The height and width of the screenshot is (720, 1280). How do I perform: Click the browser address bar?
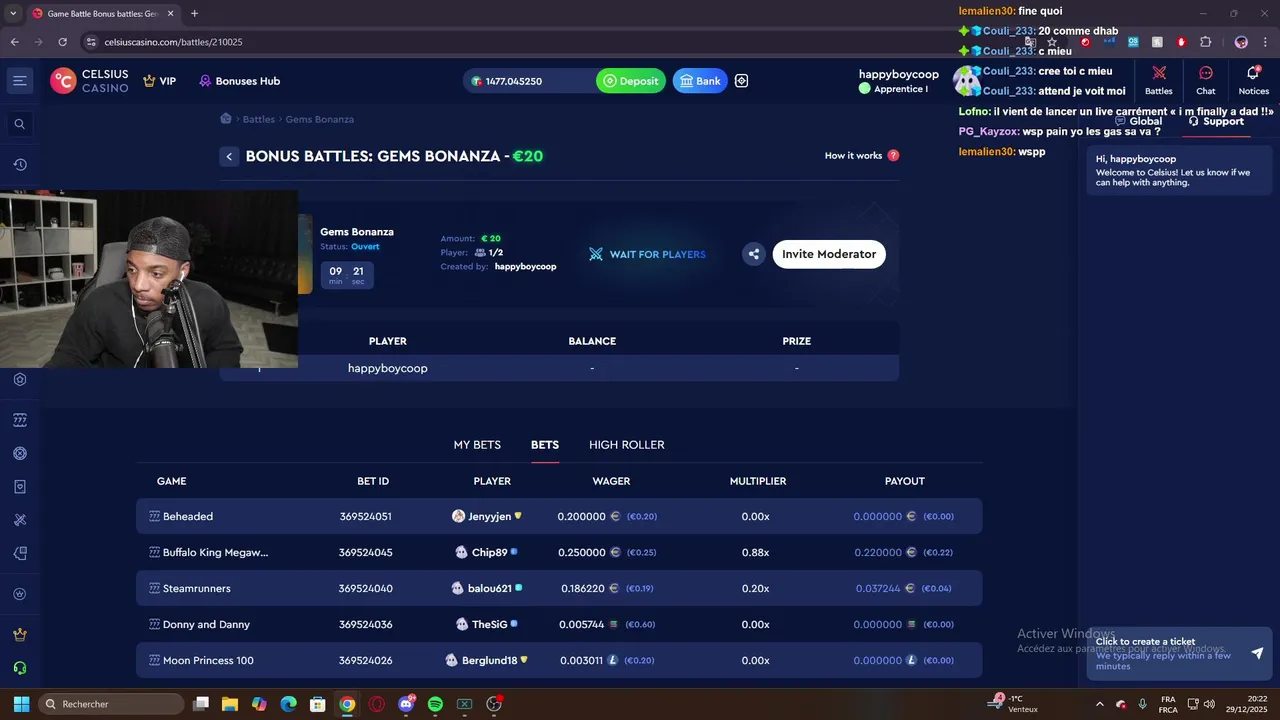550,42
